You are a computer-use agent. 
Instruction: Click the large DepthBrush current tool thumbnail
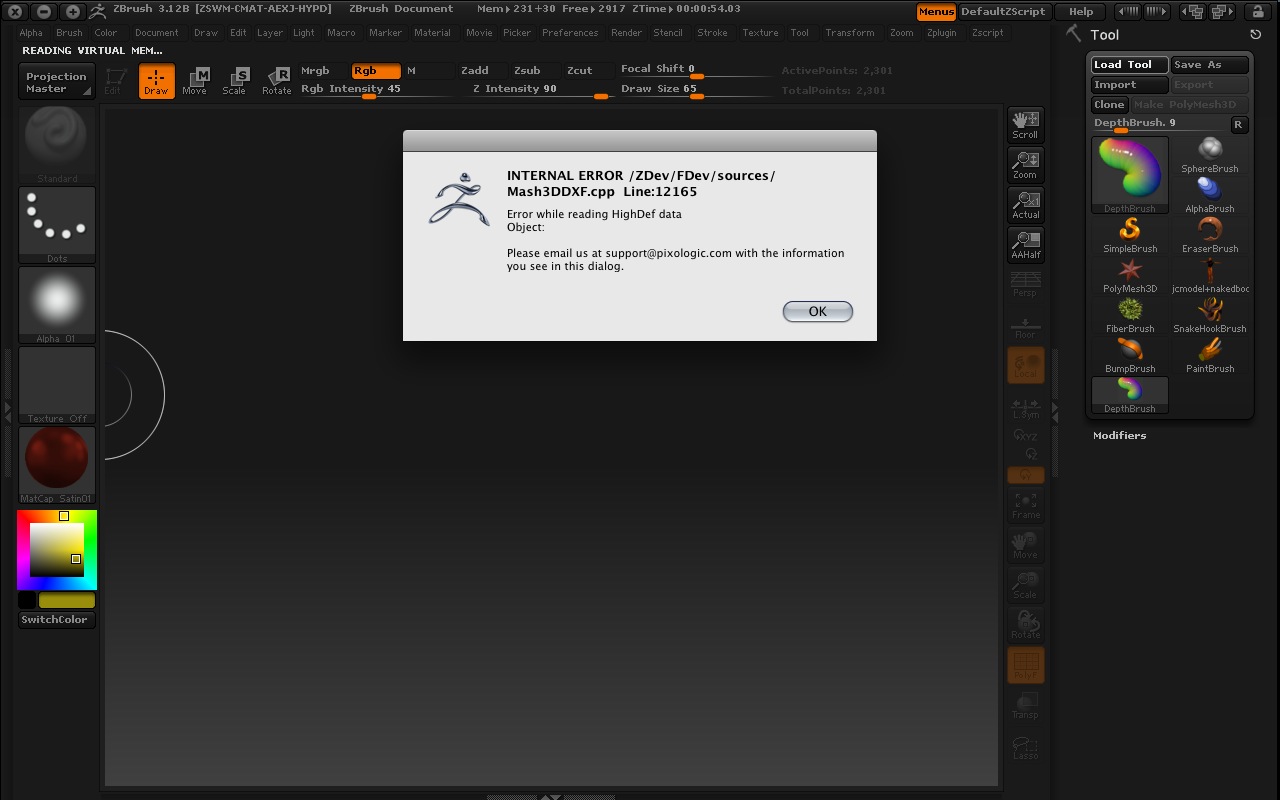[1130, 175]
